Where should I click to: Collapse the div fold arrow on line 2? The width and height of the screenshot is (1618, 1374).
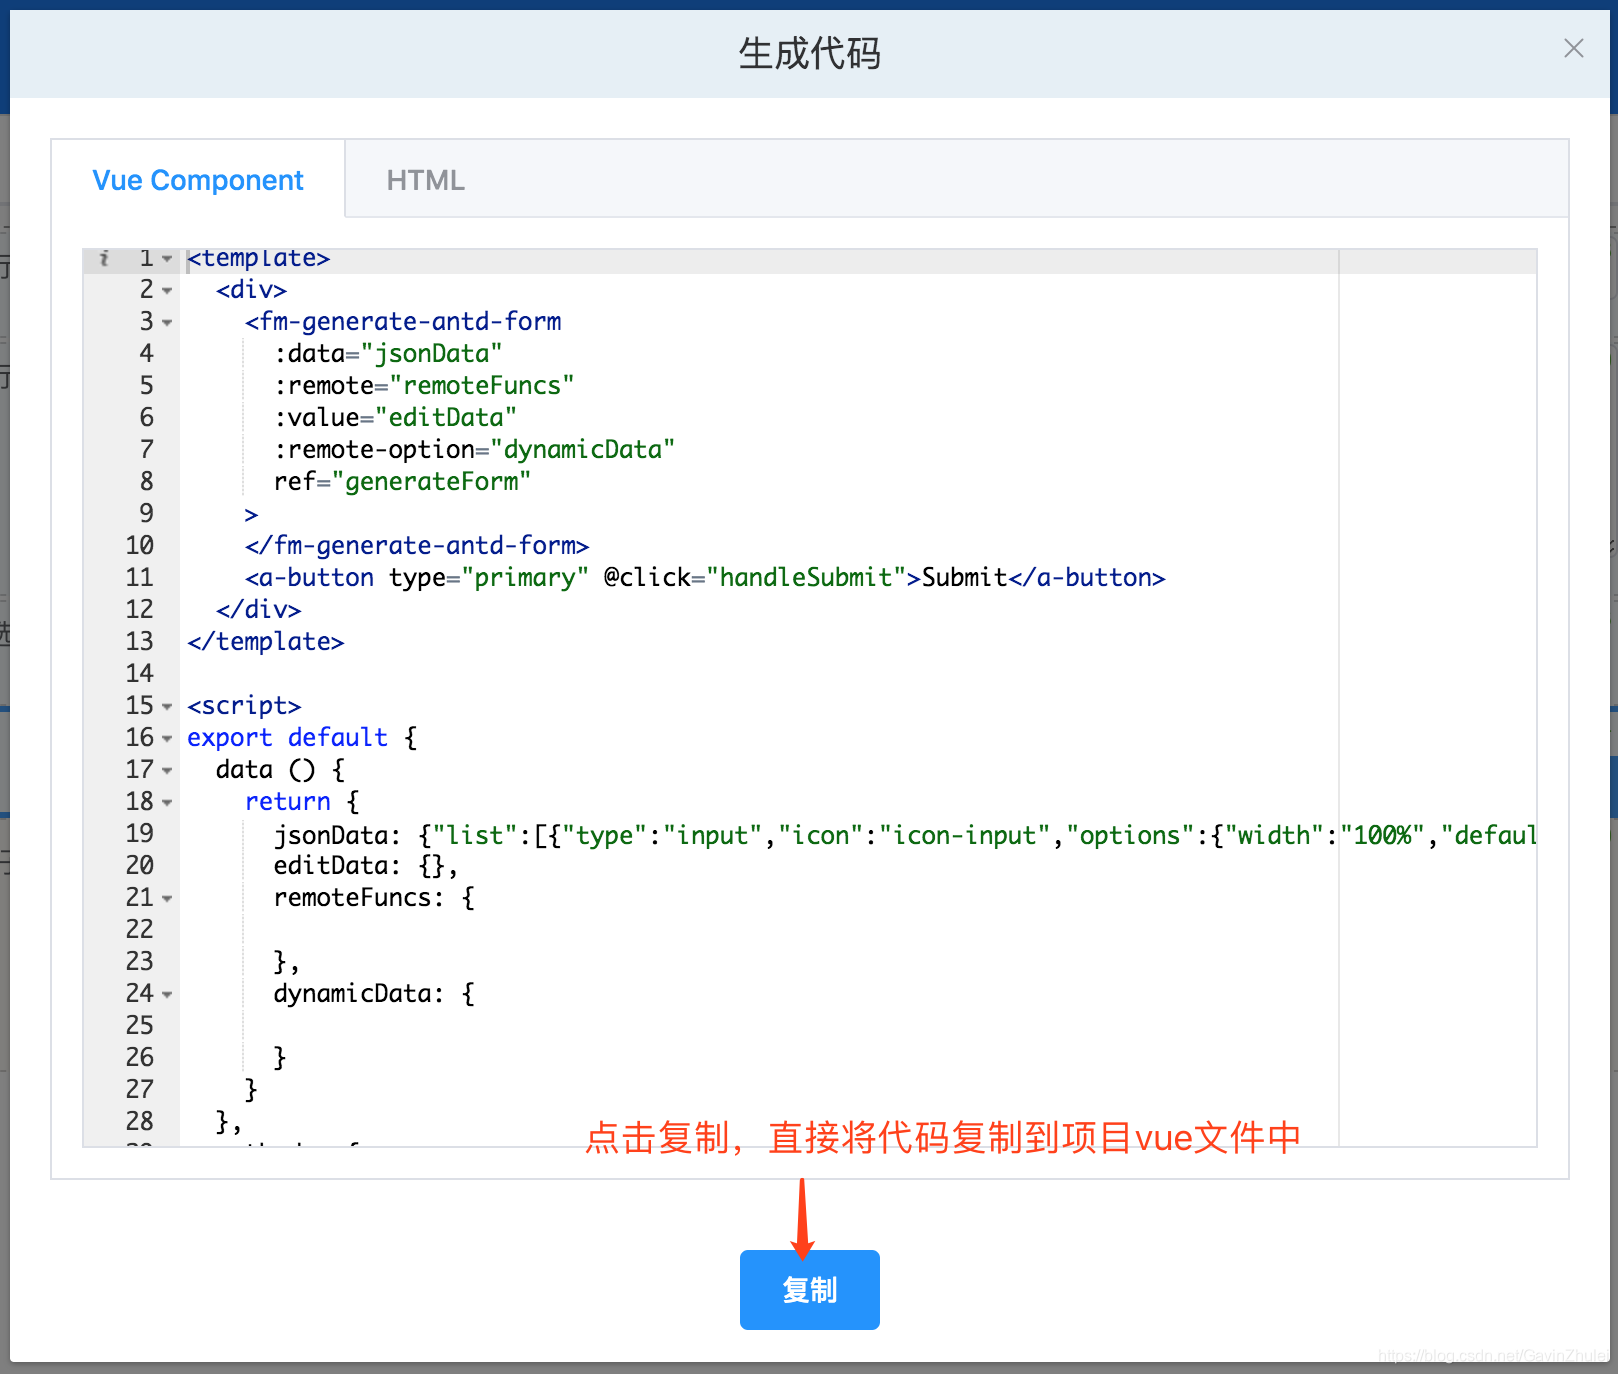tap(167, 291)
